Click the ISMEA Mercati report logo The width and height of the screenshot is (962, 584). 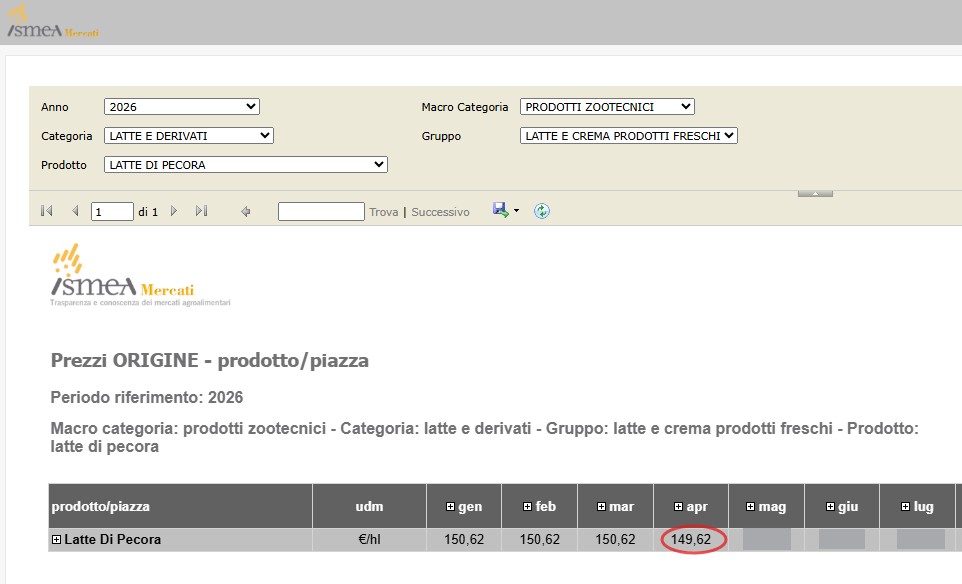[x=140, y=275]
